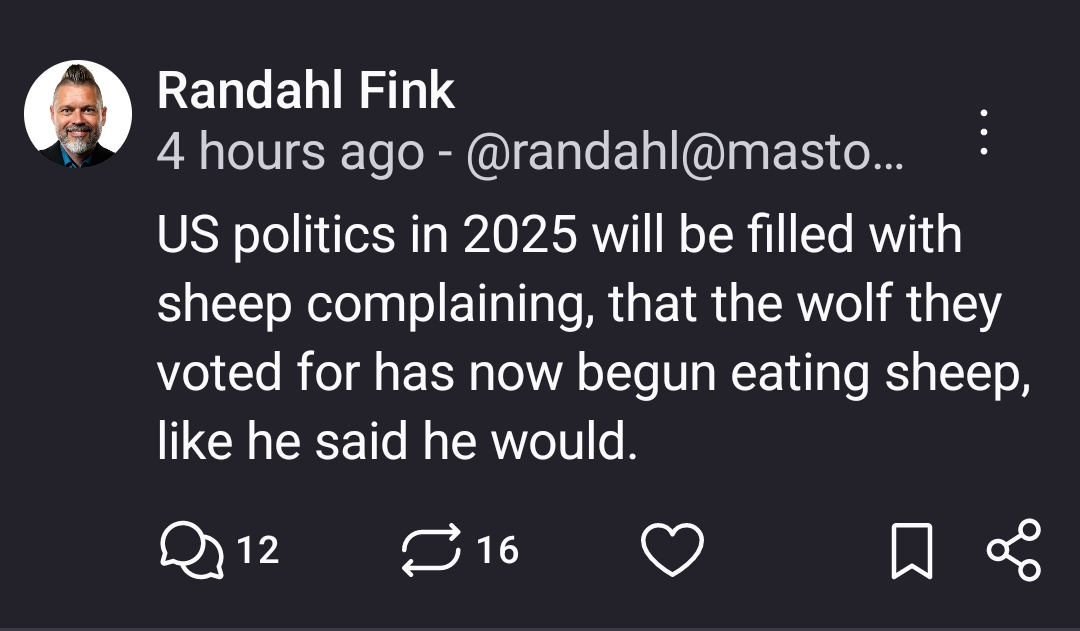Click the line beginning "sheep complaining"
Screen dimensions: 1080x631
pos(579,305)
